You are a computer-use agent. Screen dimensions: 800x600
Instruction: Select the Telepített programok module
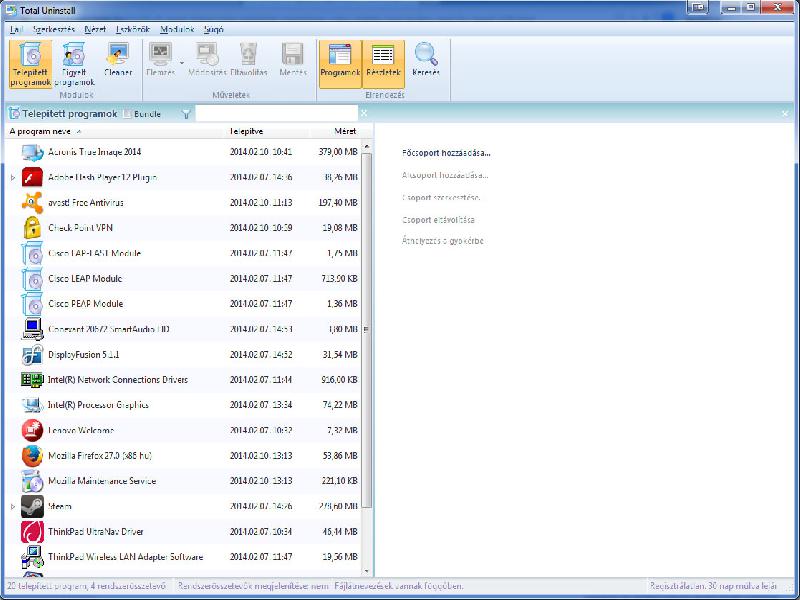pos(31,64)
